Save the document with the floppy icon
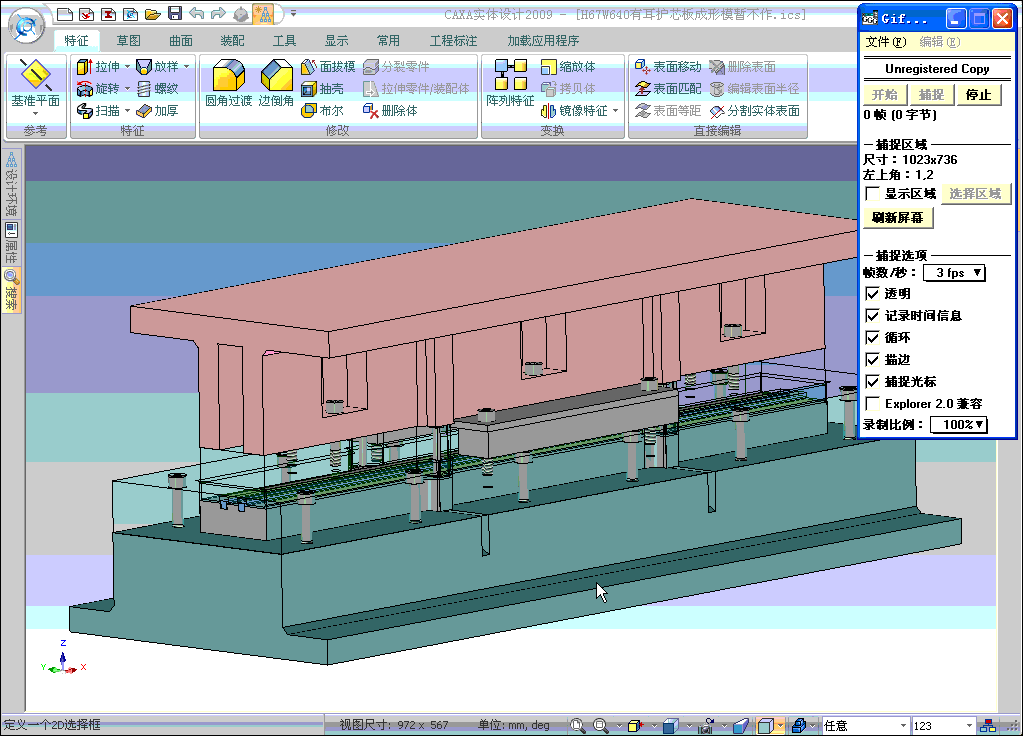The width and height of the screenshot is (1023, 736). (175, 14)
